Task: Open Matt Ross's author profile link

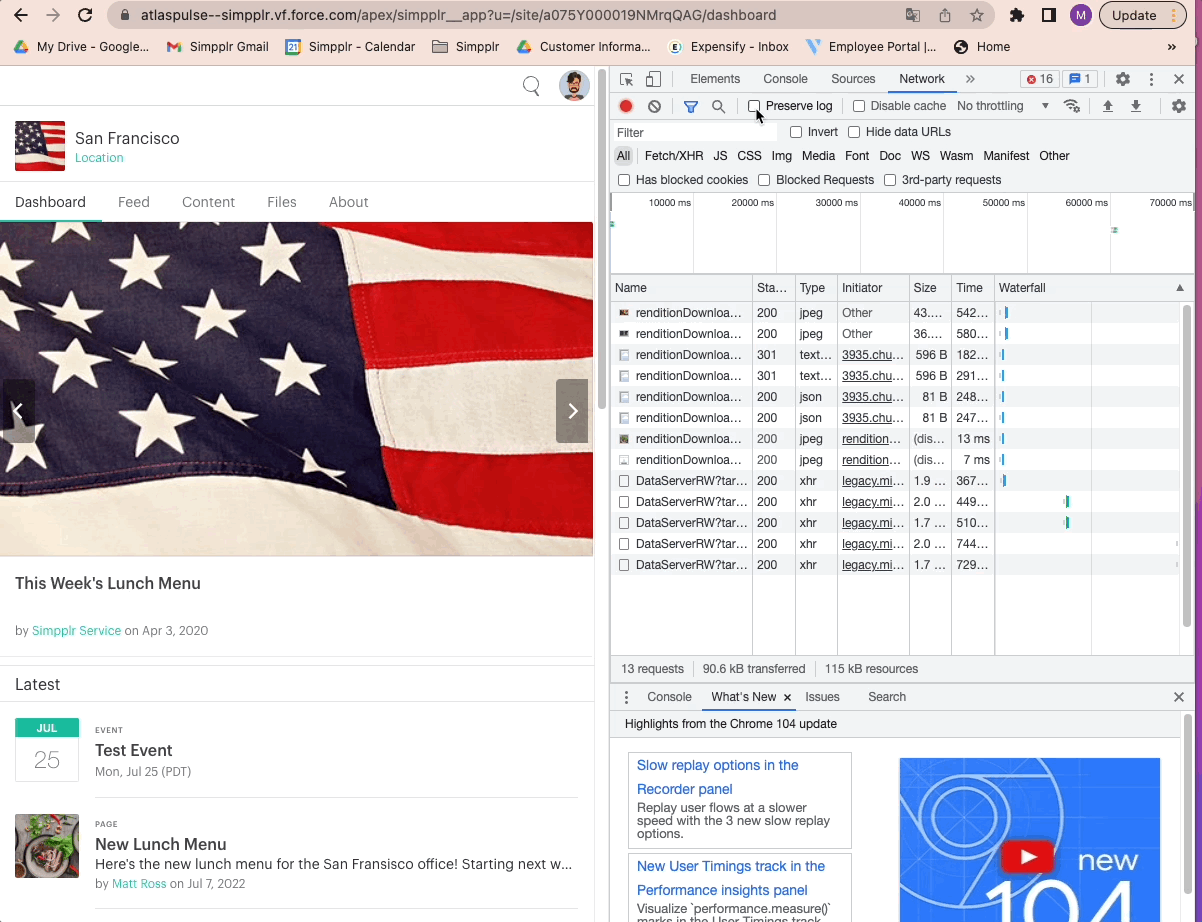Action: 139,883
